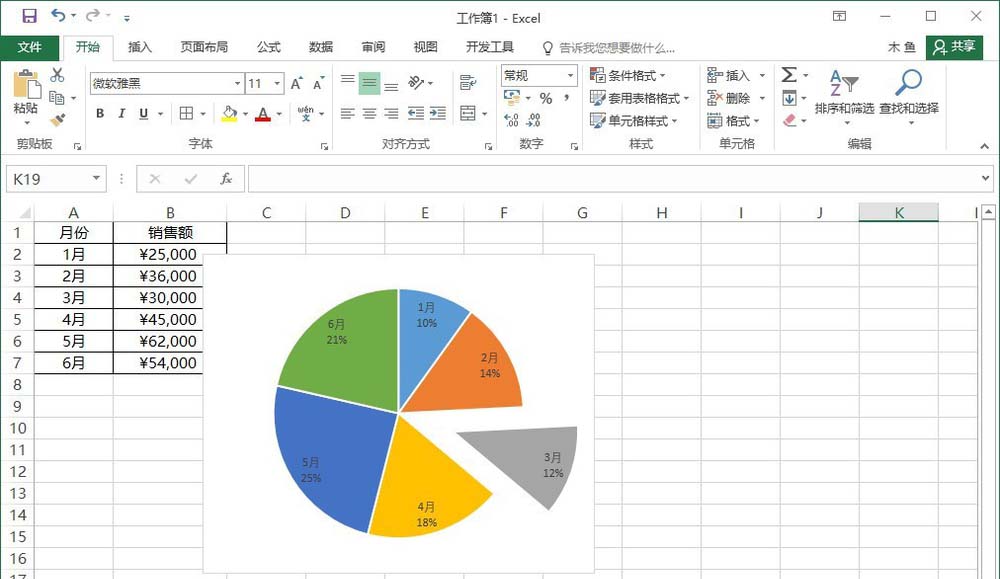Apply red font color A
1000x579 pixels.
point(263,114)
